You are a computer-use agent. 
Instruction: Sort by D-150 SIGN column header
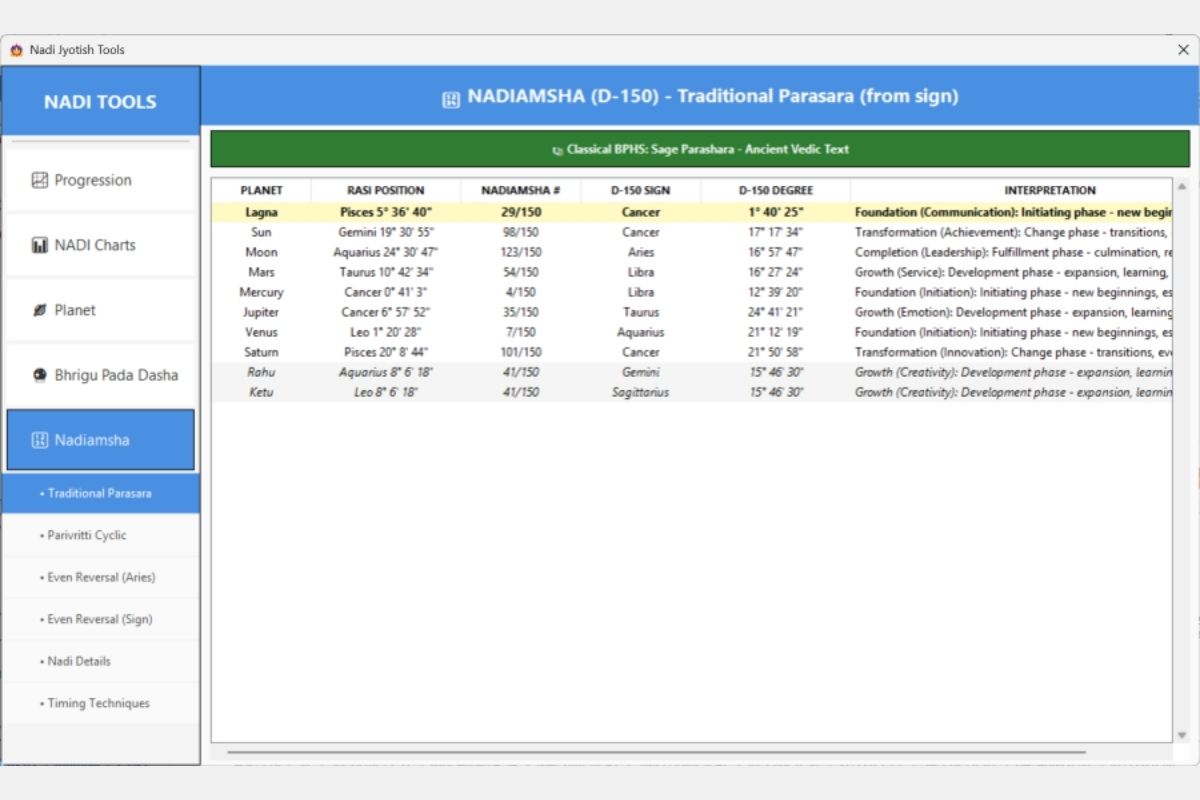point(641,190)
